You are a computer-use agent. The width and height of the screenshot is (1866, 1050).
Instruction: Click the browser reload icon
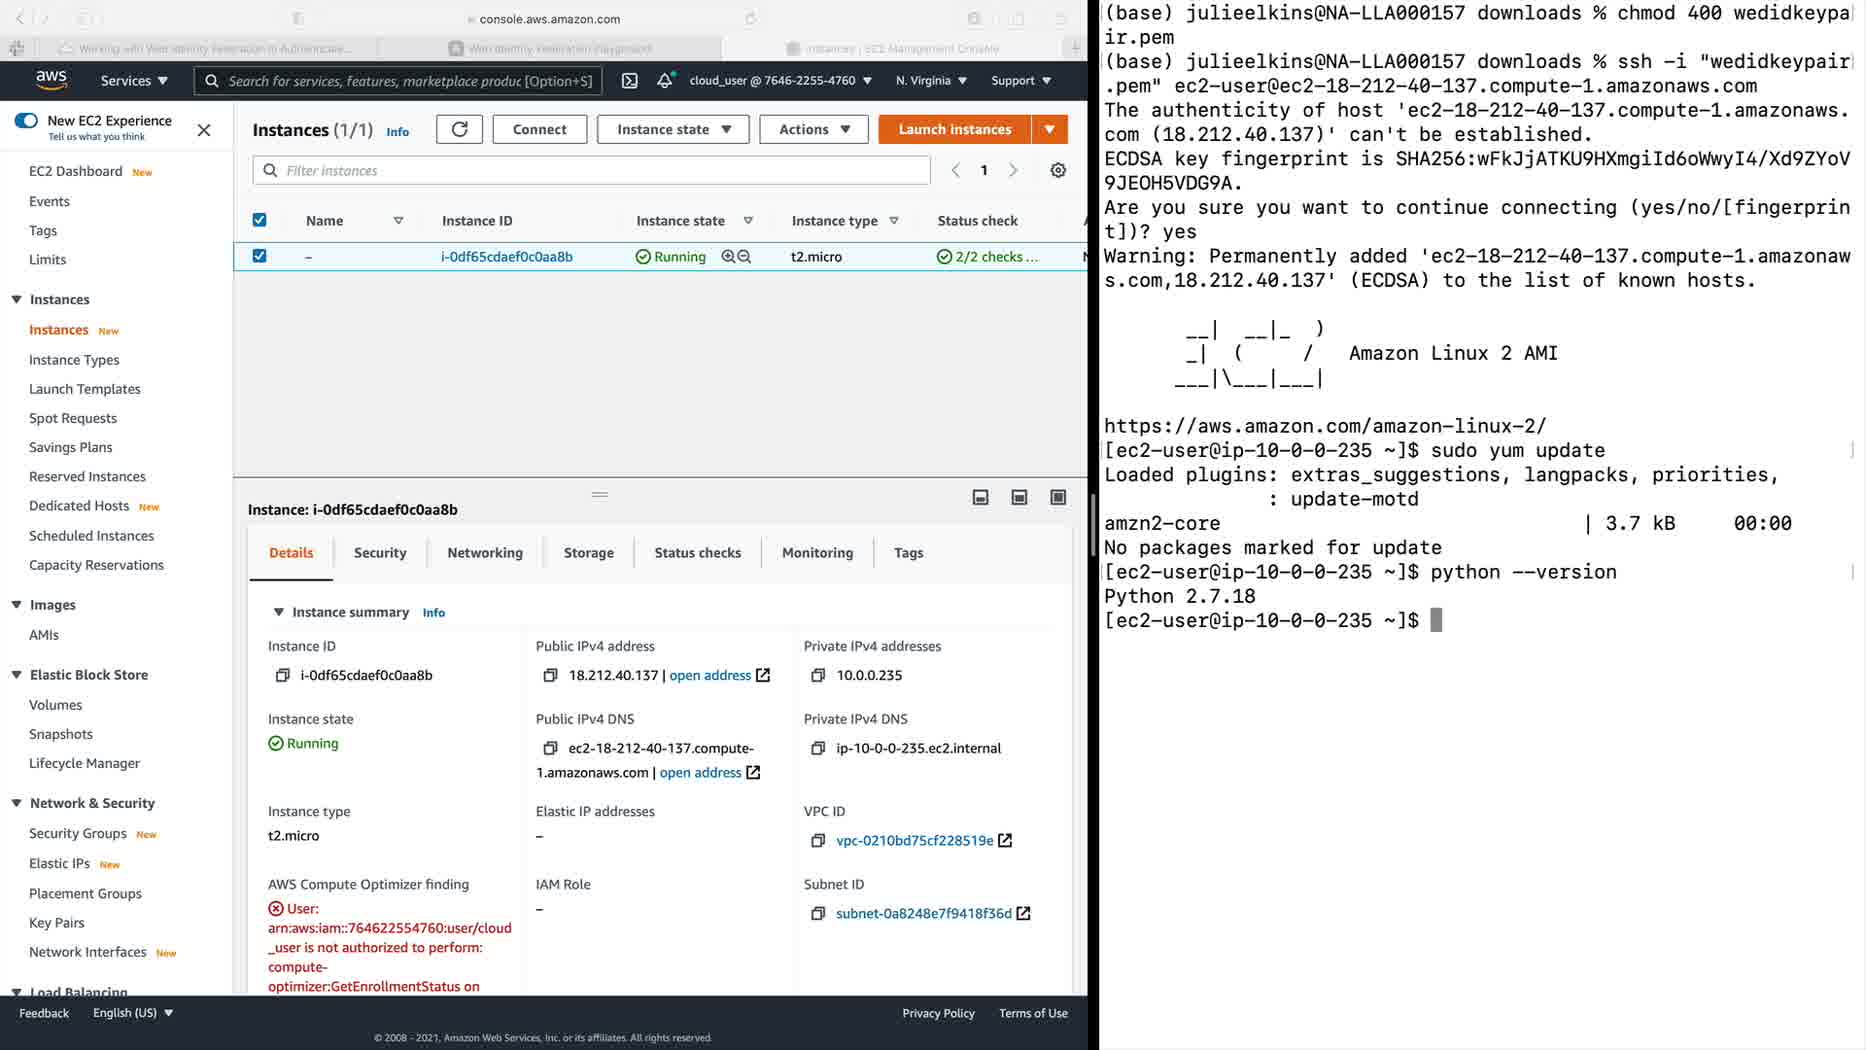click(751, 19)
